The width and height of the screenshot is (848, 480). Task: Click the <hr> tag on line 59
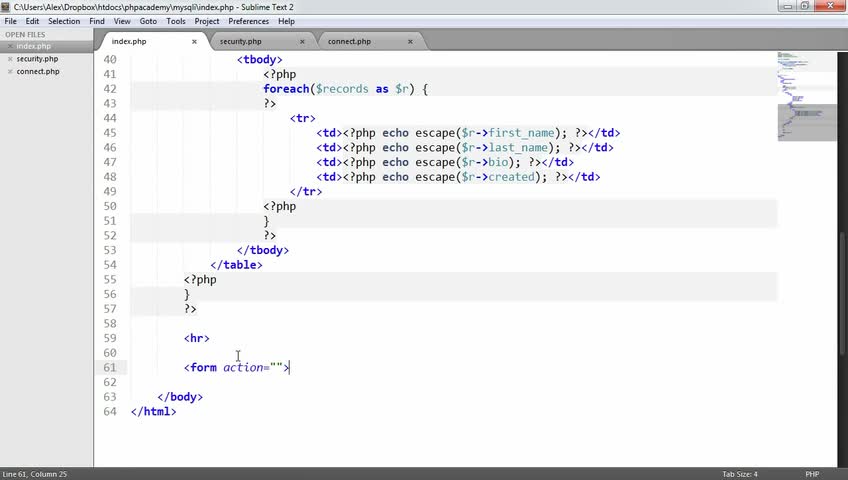(196, 338)
